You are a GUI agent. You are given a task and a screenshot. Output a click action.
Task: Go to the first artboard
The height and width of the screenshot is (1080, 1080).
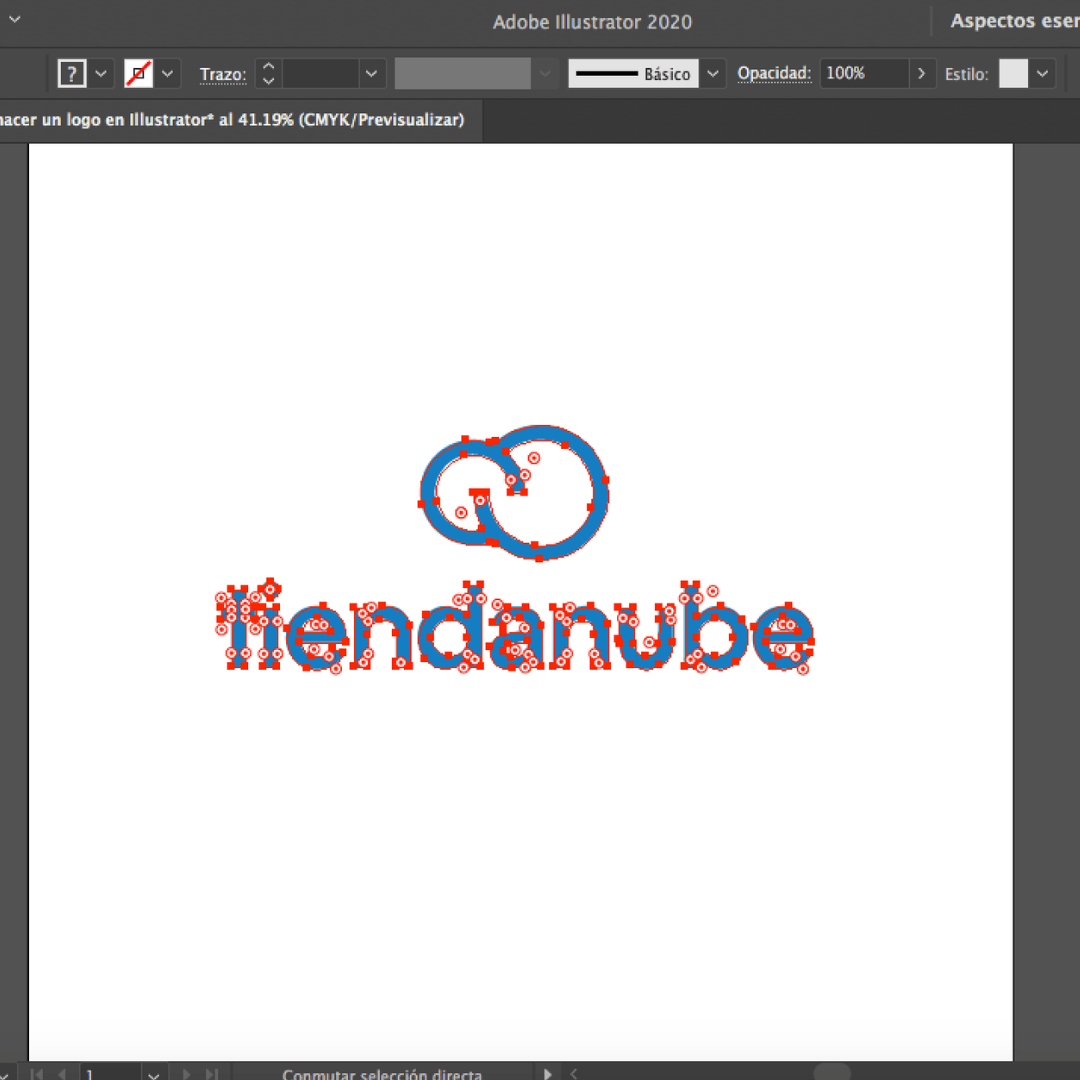pos(37,1074)
